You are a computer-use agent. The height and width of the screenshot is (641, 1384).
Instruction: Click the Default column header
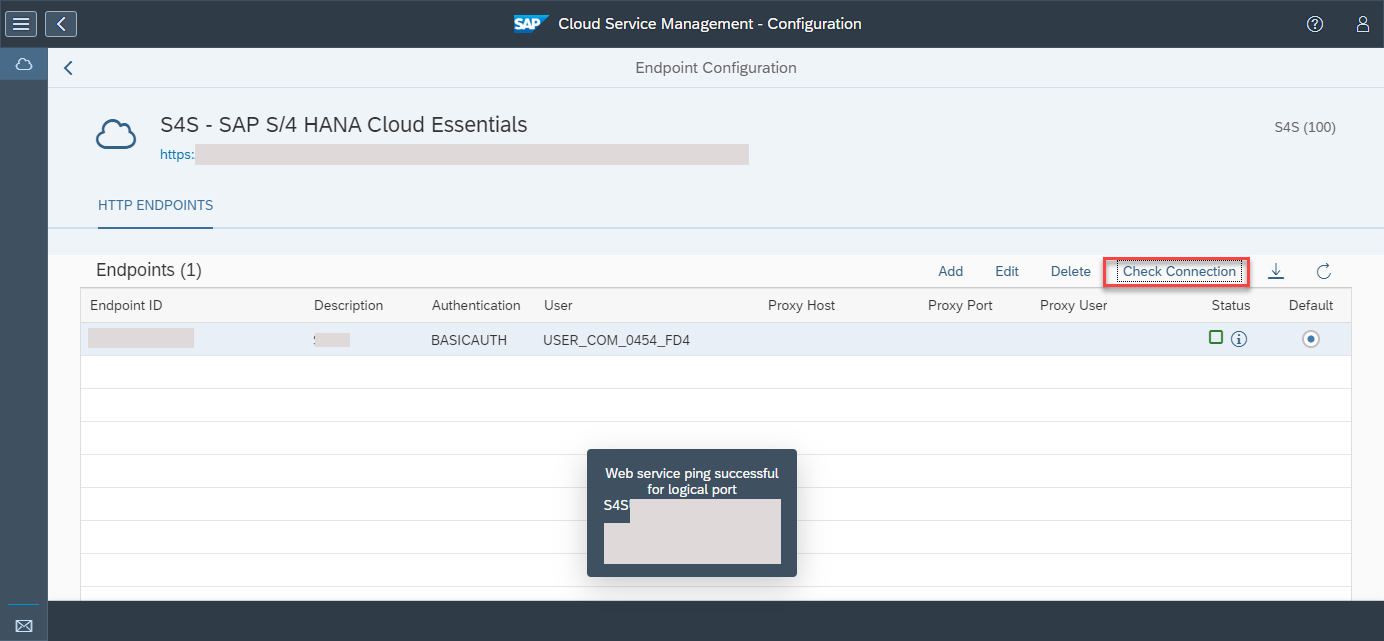coord(1311,305)
